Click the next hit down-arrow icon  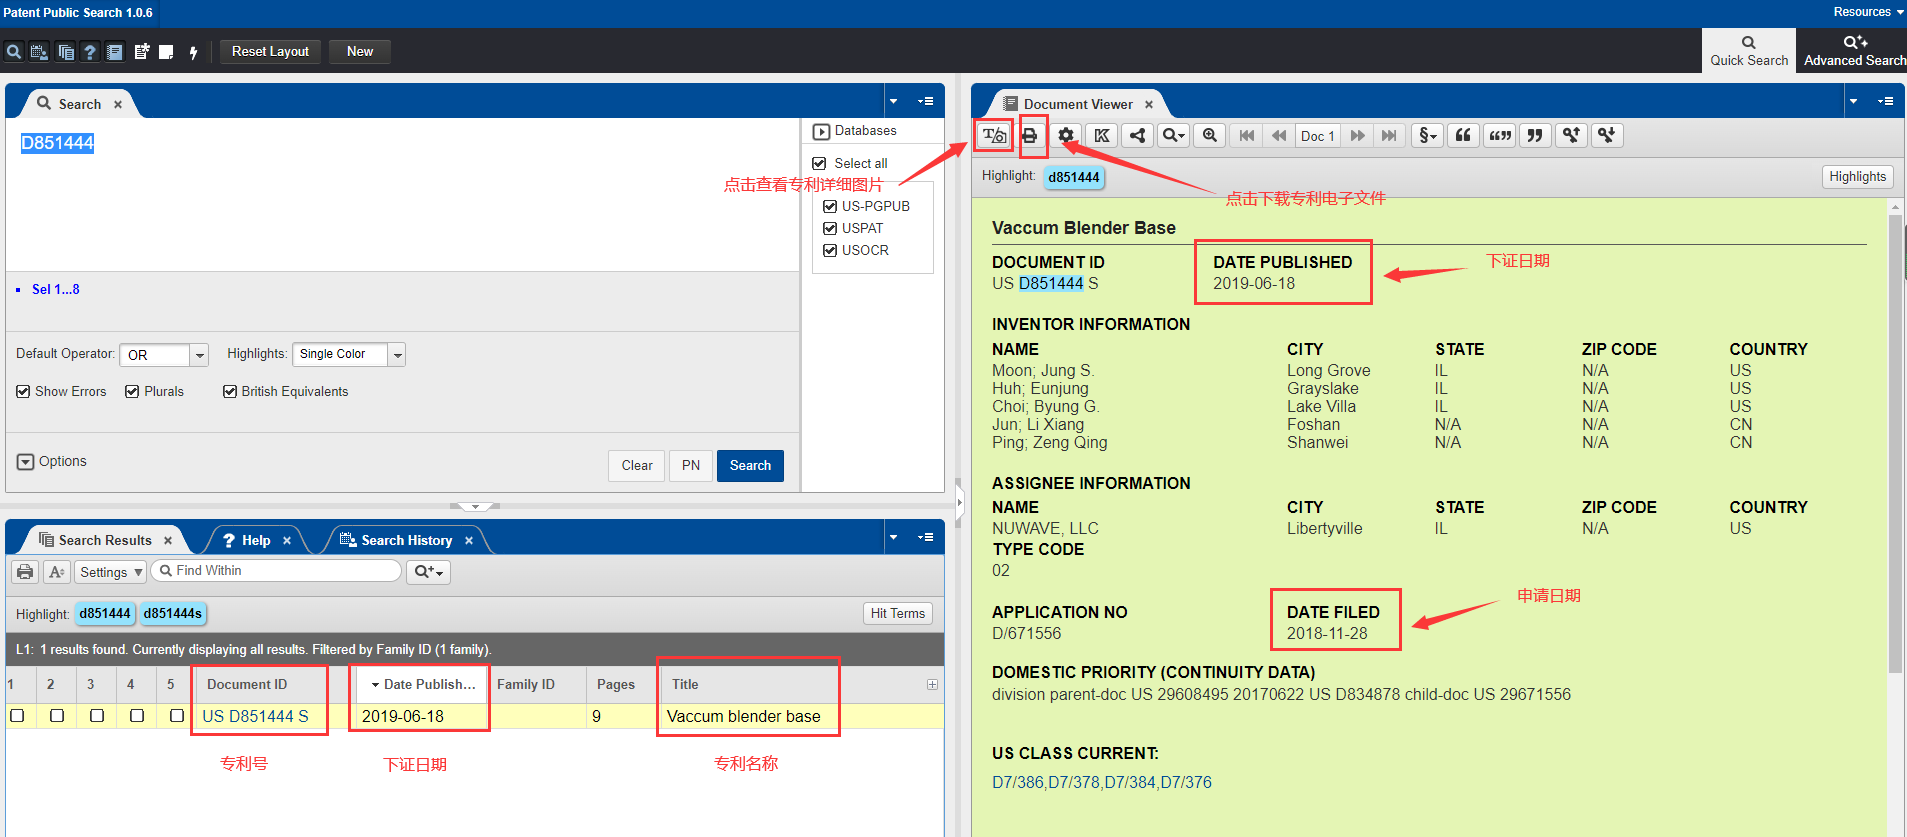pos(1607,136)
